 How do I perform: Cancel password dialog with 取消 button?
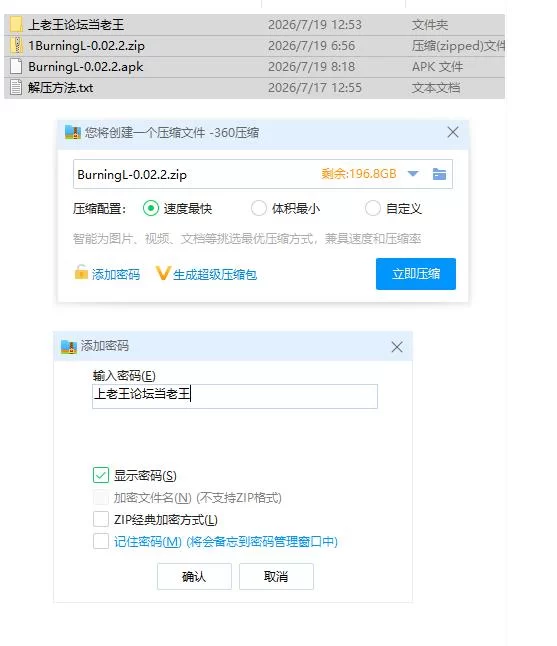coord(276,576)
